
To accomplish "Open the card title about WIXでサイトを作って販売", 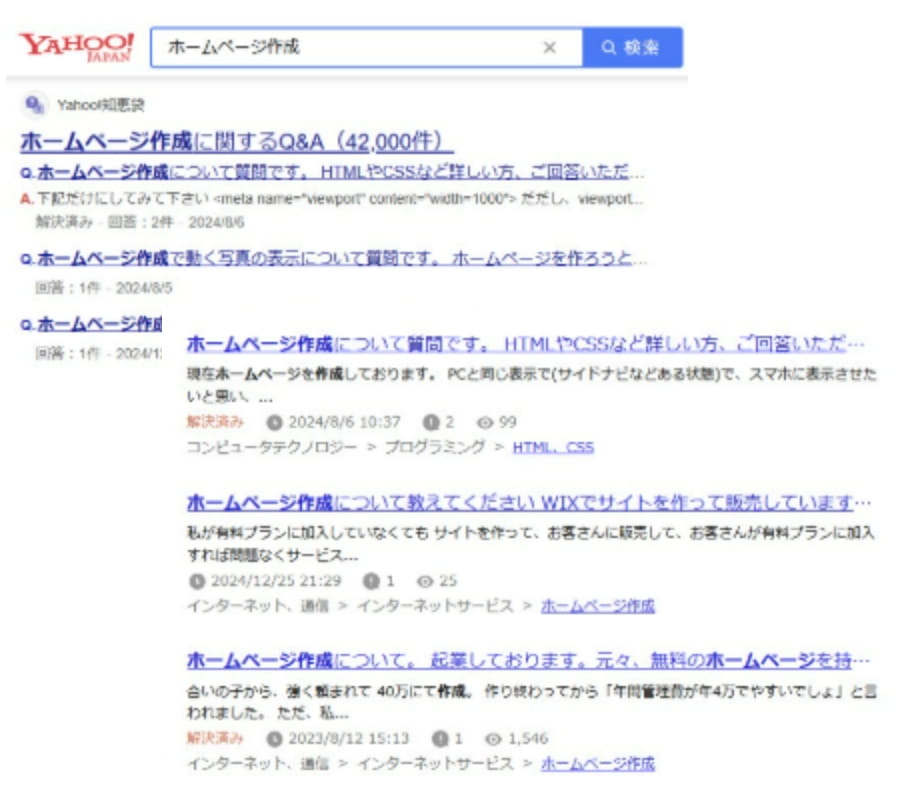I will [x=529, y=503].
